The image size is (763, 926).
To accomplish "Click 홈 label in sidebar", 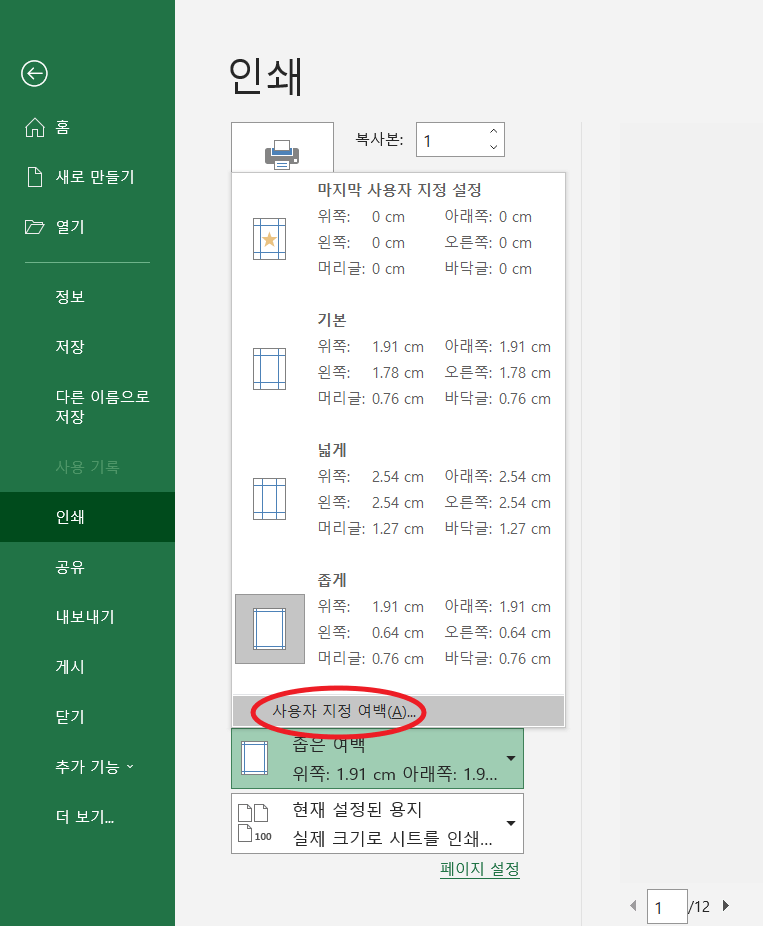I will (x=63, y=127).
